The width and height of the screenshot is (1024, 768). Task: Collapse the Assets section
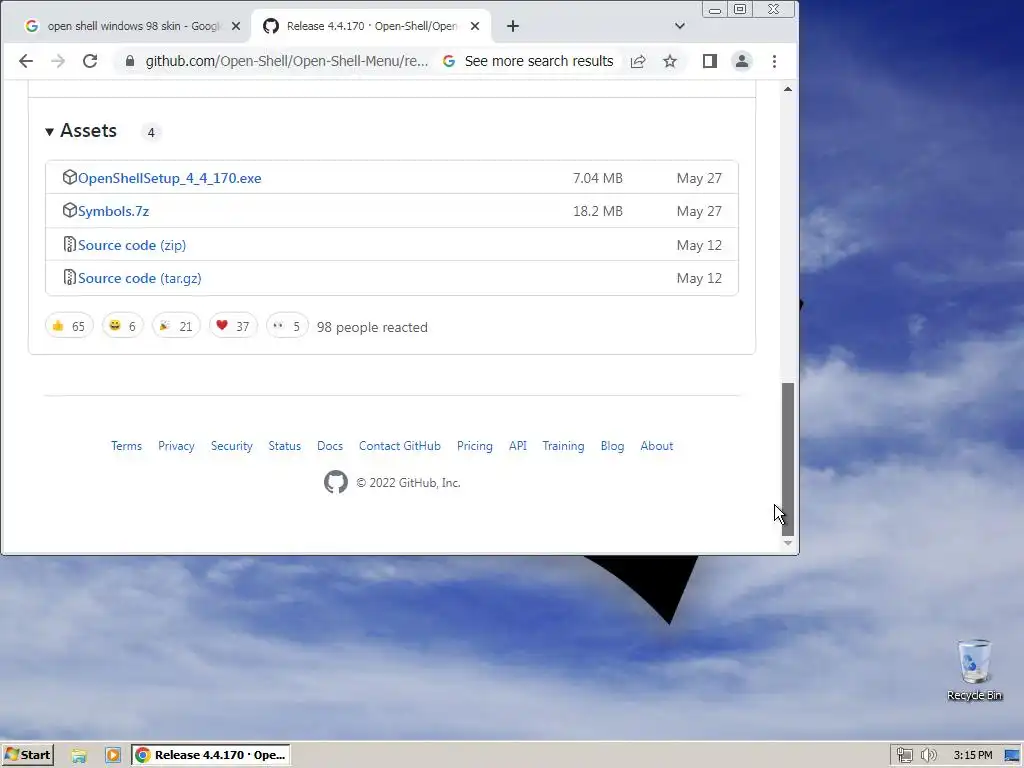[81, 131]
